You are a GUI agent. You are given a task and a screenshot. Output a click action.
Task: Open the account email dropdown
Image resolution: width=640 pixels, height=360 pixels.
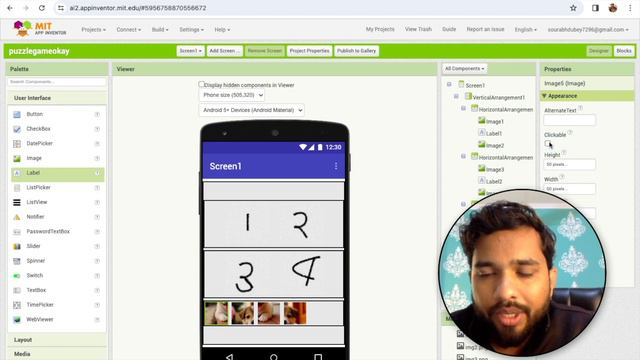(588, 29)
